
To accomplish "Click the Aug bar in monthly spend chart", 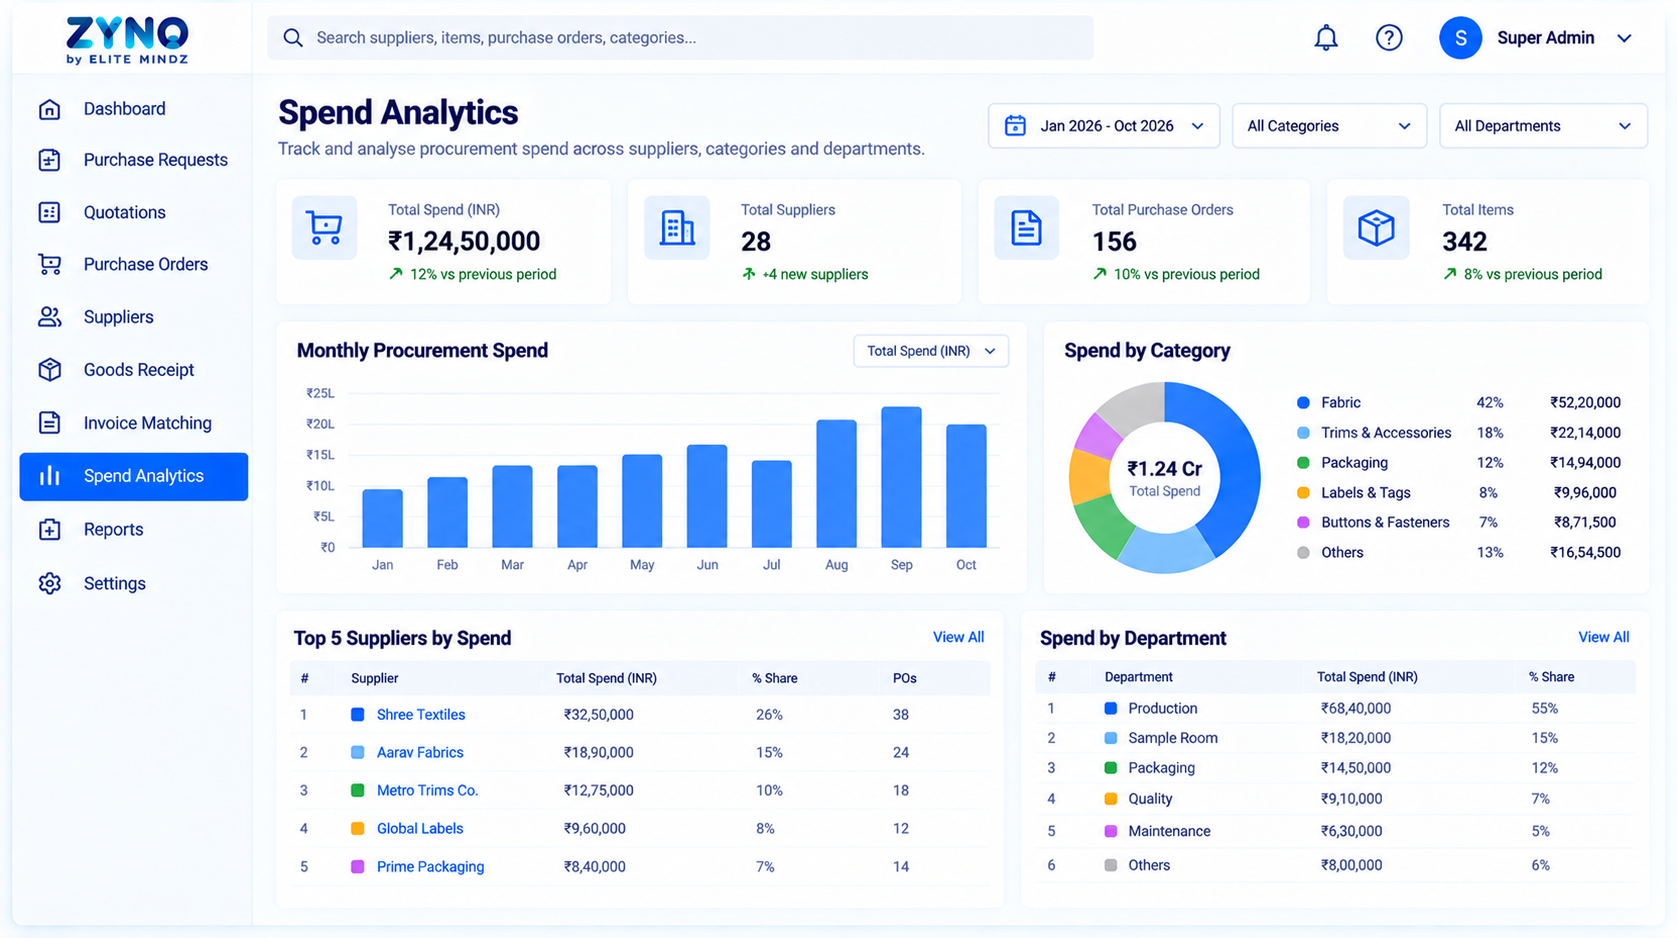I will click(836, 484).
